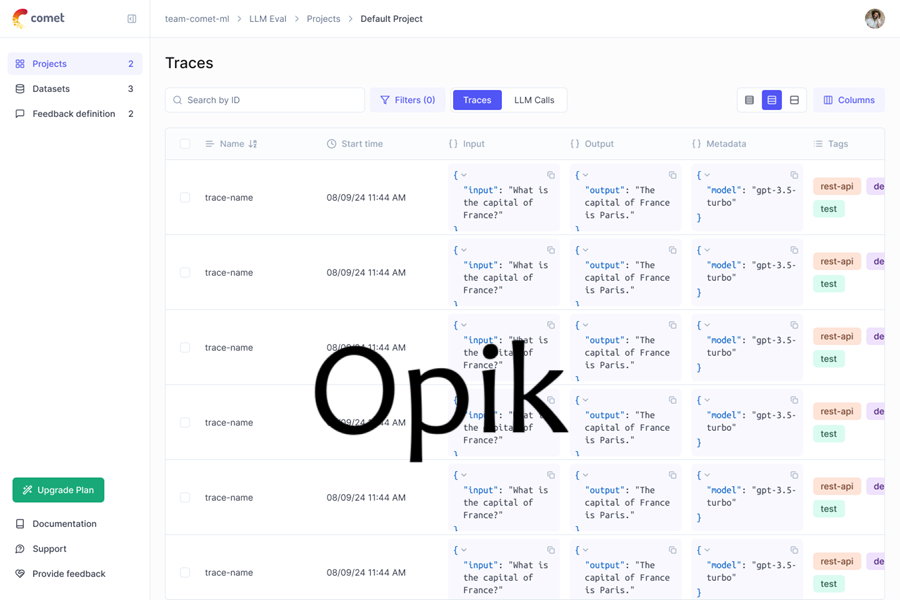Check the second trace-name row checkbox
The image size is (900, 600).
pyautogui.click(x=185, y=273)
